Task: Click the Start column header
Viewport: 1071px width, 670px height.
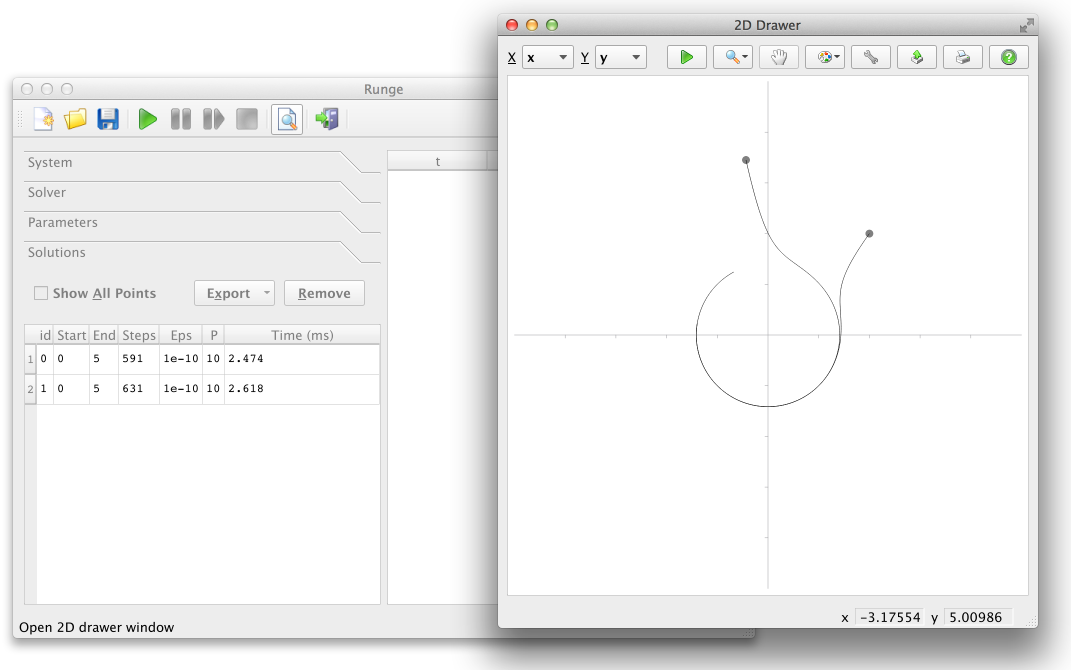Action: point(71,335)
